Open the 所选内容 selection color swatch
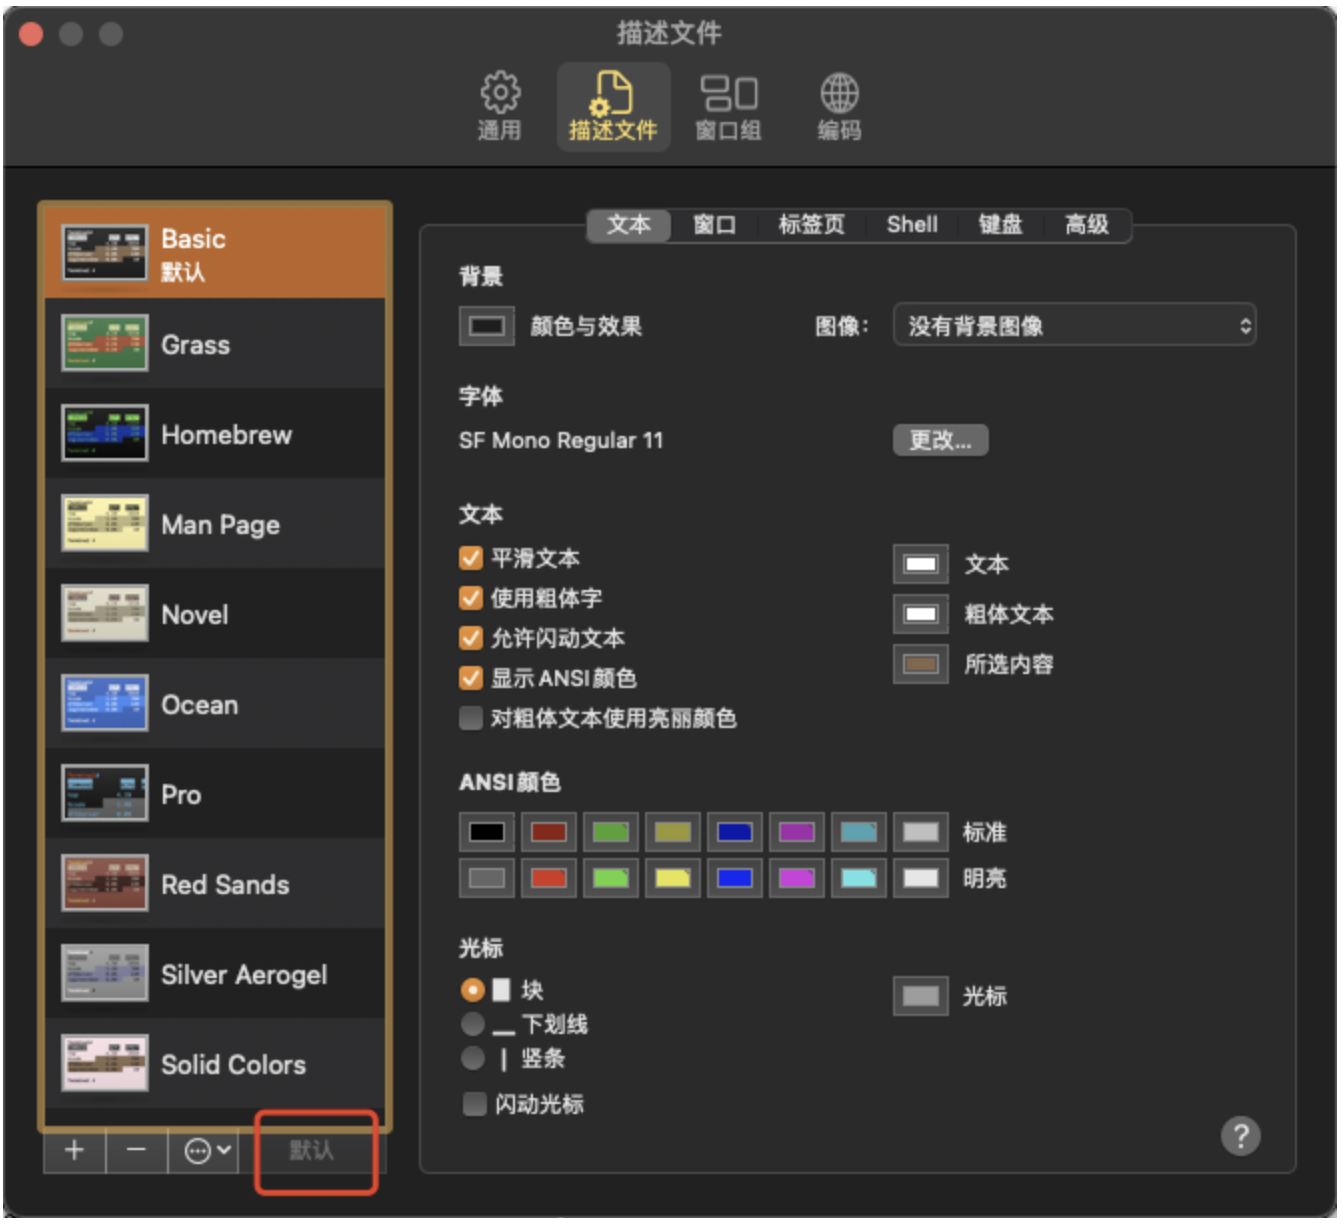The image size is (1342, 1226). tap(920, 664)
